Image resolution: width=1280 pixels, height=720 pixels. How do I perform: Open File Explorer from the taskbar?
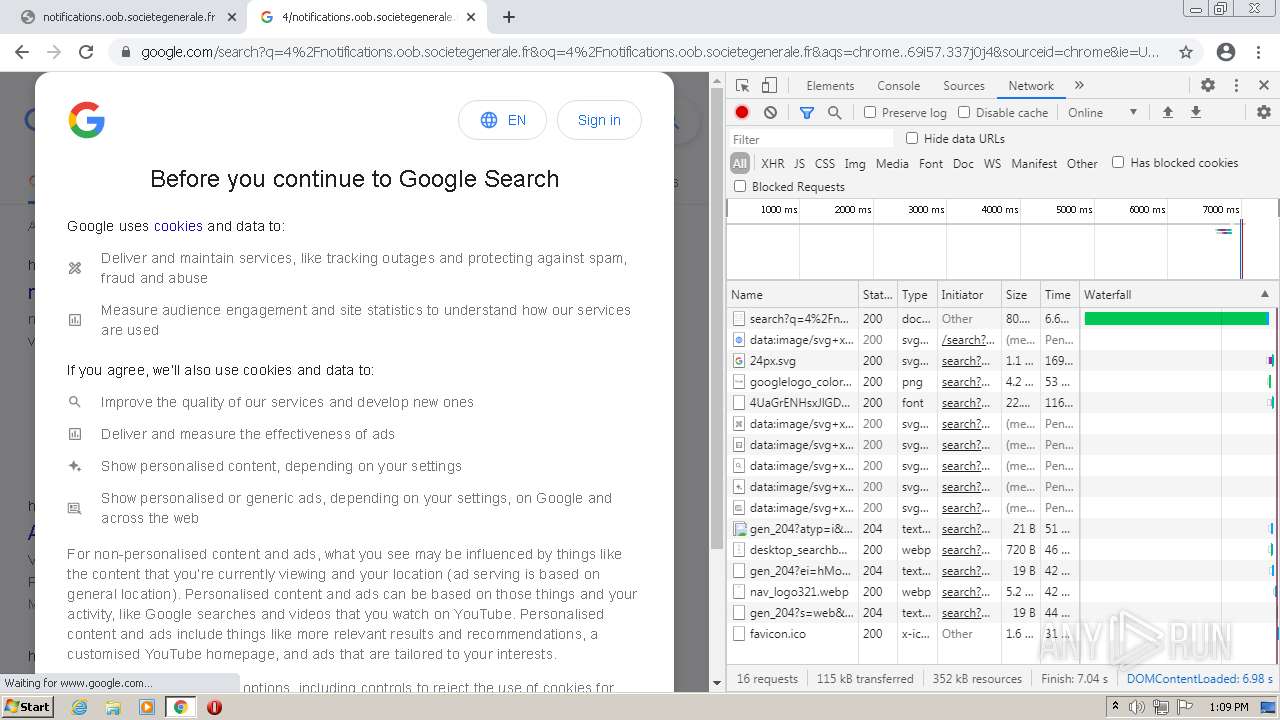coord(113,707)
